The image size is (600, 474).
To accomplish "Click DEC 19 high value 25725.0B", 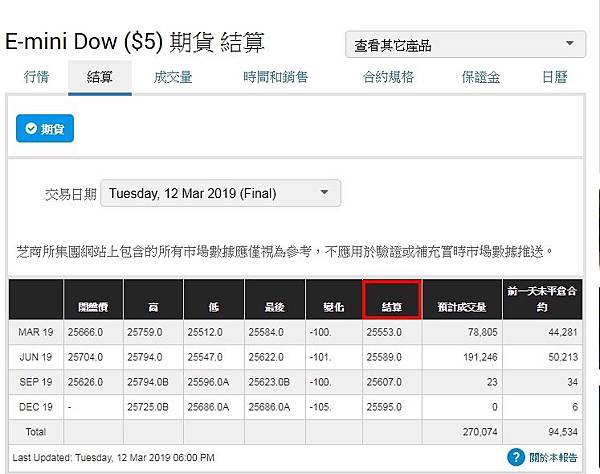I will point(148,407).
